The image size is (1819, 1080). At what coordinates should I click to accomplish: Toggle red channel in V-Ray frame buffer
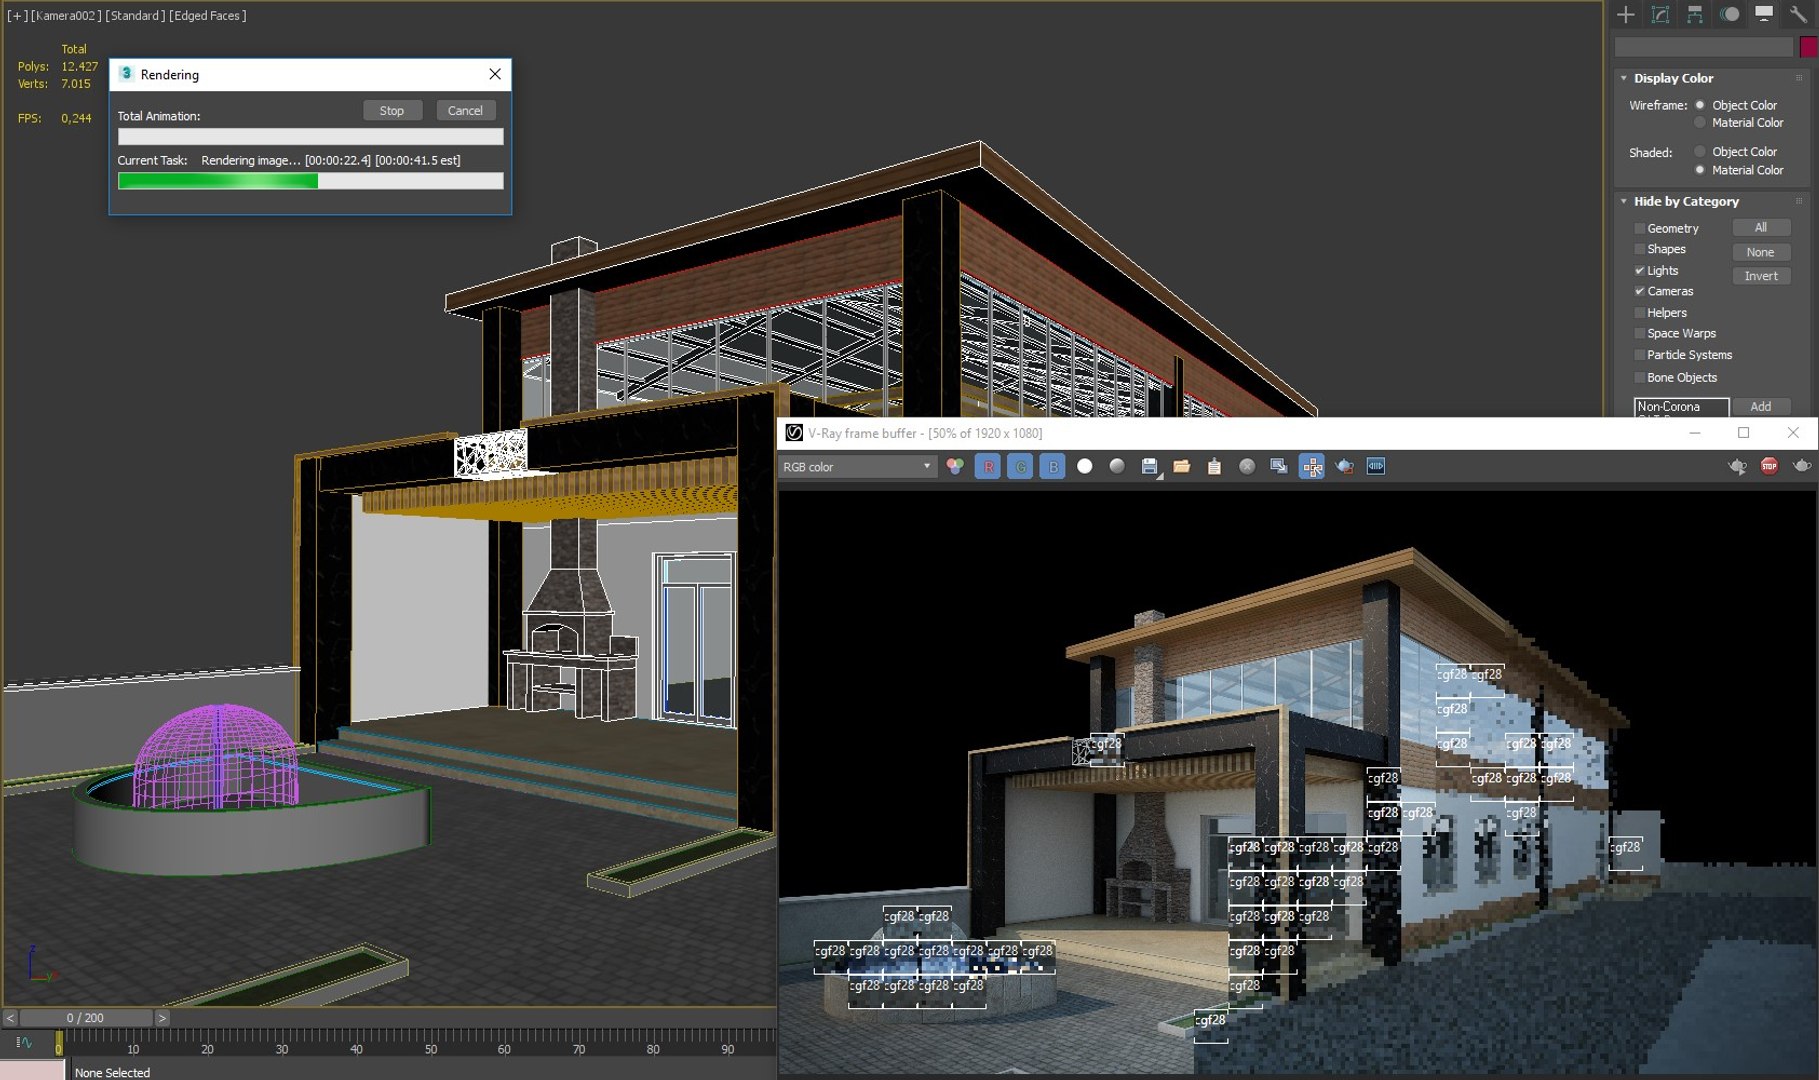point(988,466)
